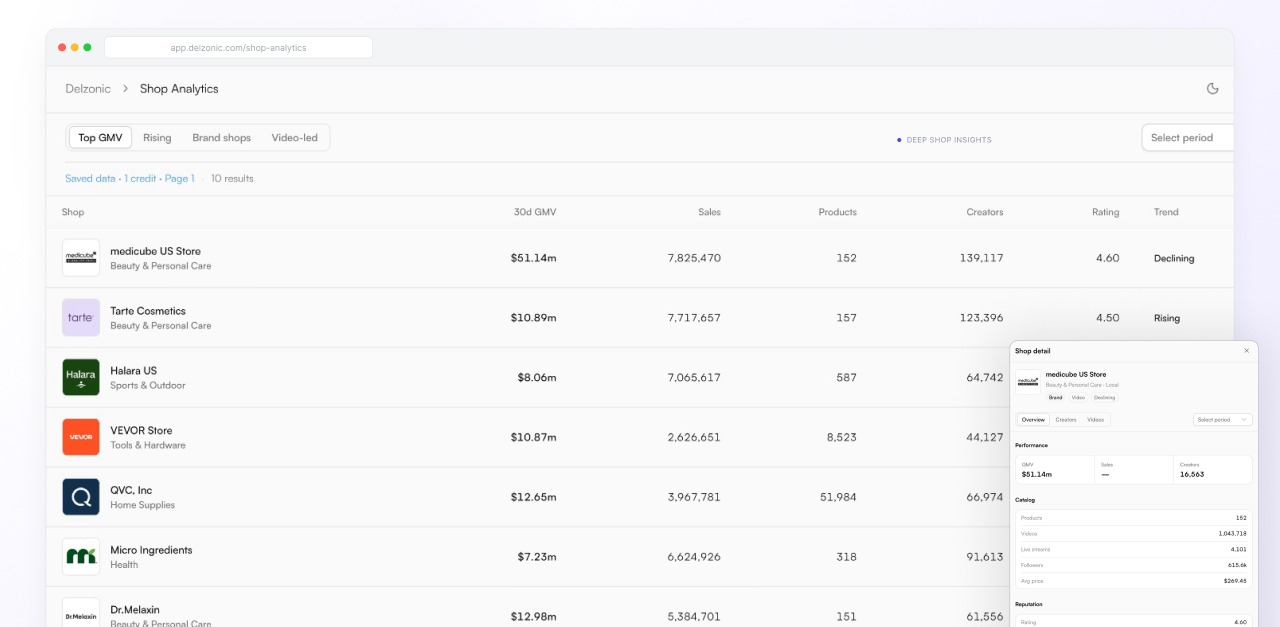Click the Shop column header
Screen dimensions: 1280x627
click(x=73, y=212)
